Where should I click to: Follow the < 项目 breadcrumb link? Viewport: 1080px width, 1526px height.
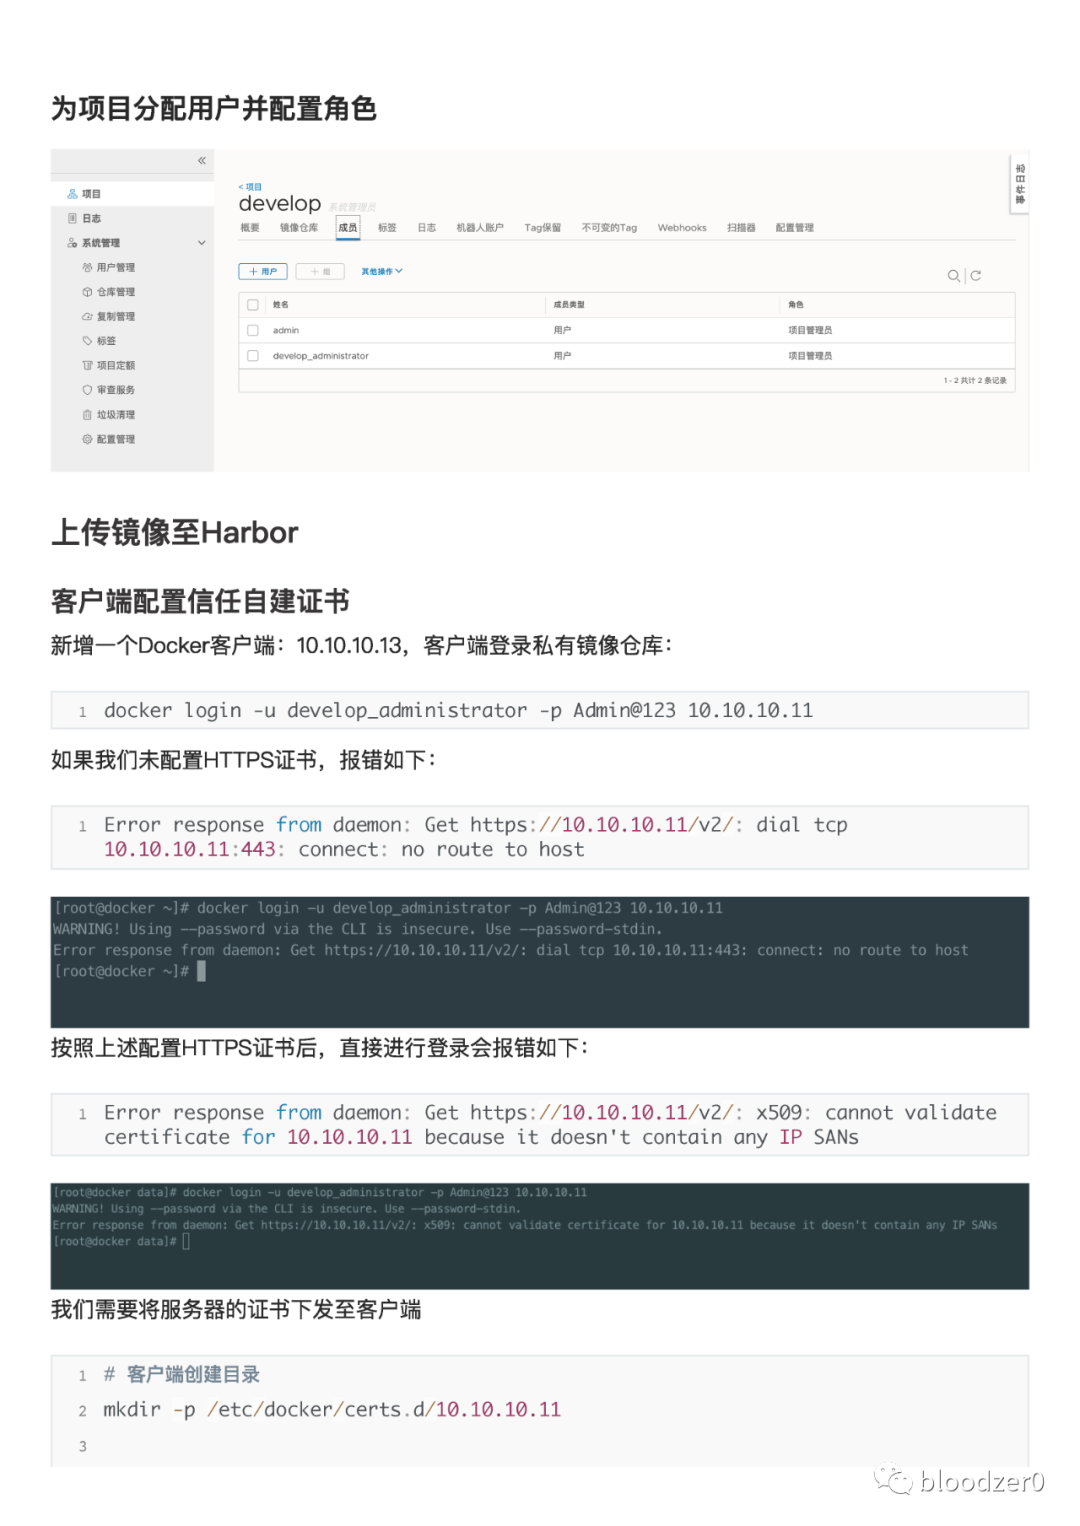click(x=250, y=187)
